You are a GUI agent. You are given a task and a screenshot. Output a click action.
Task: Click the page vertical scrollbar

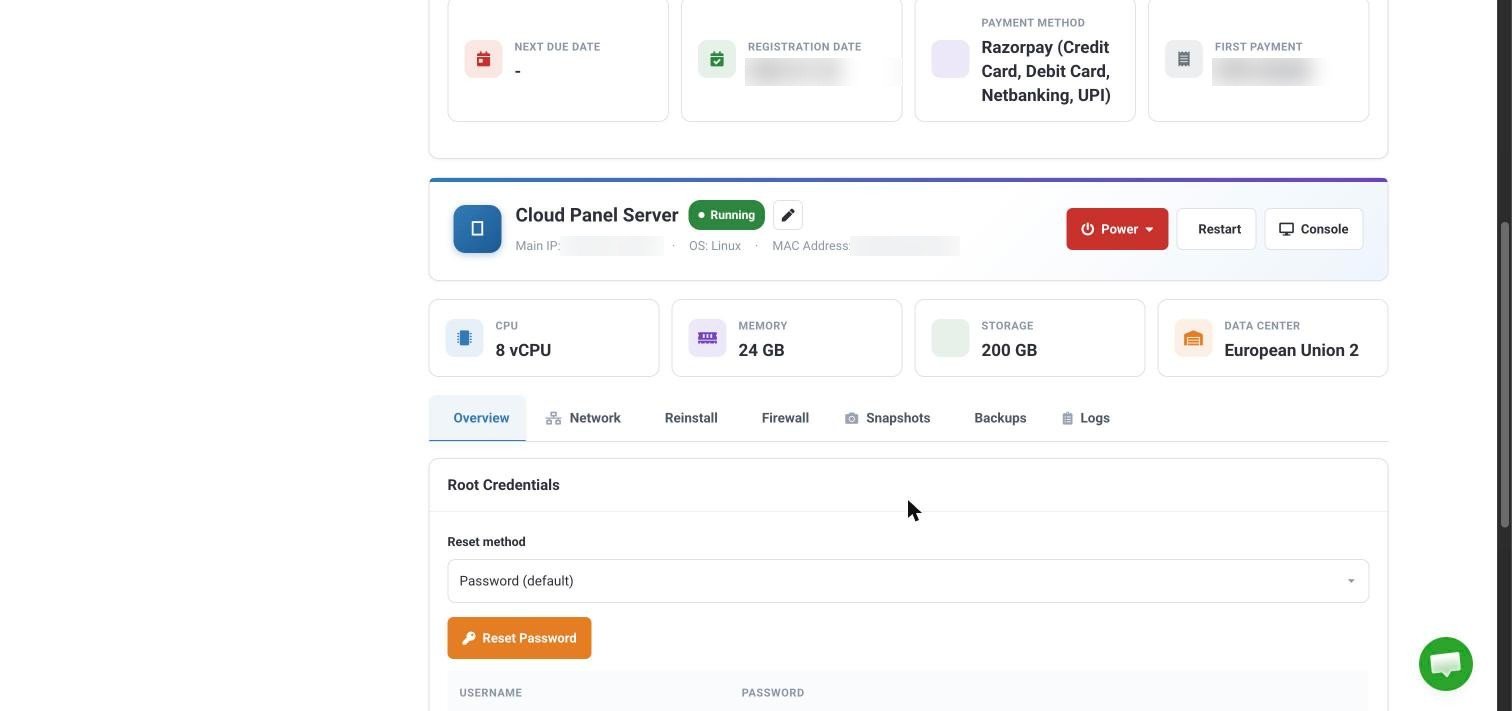[x=1505, y=375]
